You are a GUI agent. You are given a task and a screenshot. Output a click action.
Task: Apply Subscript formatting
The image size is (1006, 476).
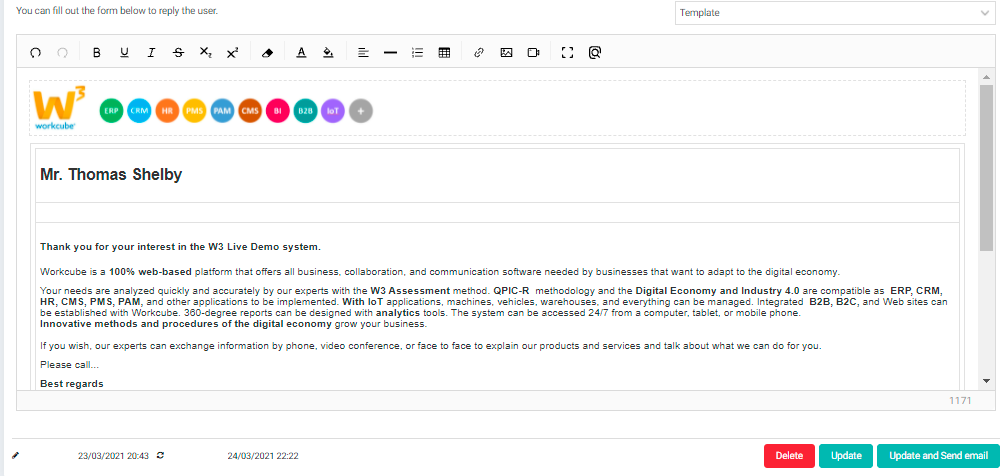click(x=205, y=53)
